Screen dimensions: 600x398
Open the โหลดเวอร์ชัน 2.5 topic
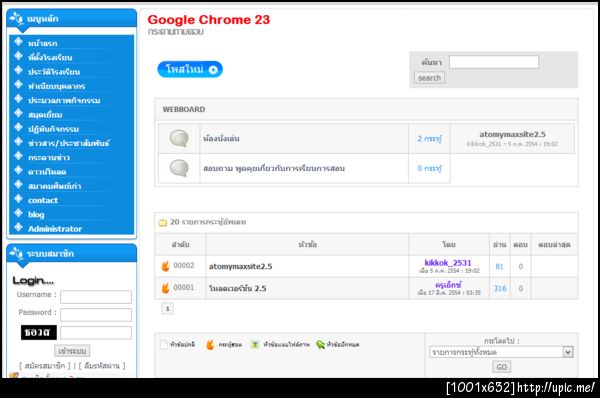coord(237,288)
